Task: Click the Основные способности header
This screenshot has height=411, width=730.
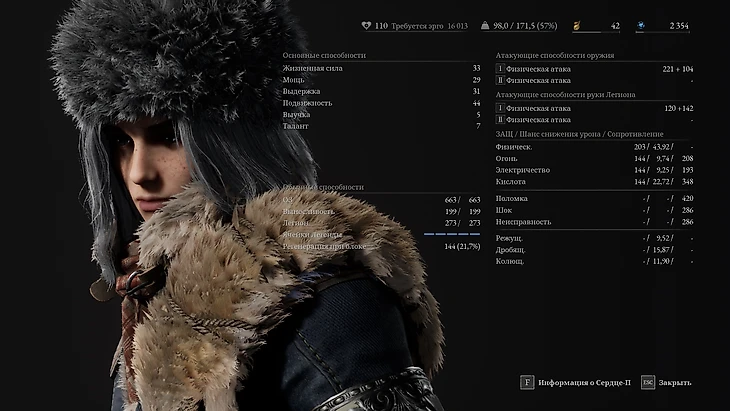Action: coord(324,55)
